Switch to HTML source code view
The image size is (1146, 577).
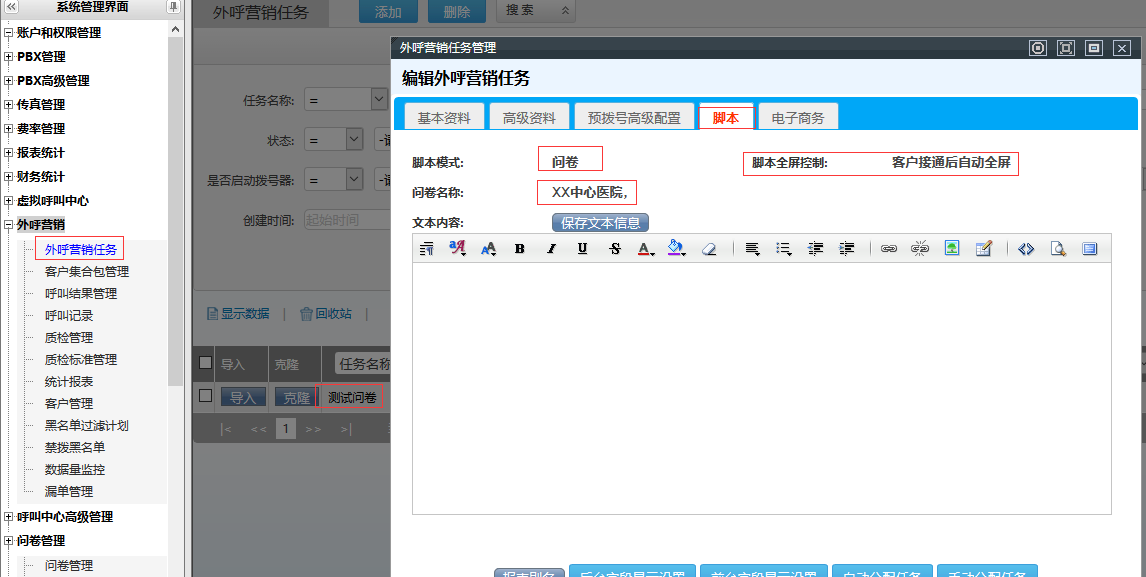1025,249
